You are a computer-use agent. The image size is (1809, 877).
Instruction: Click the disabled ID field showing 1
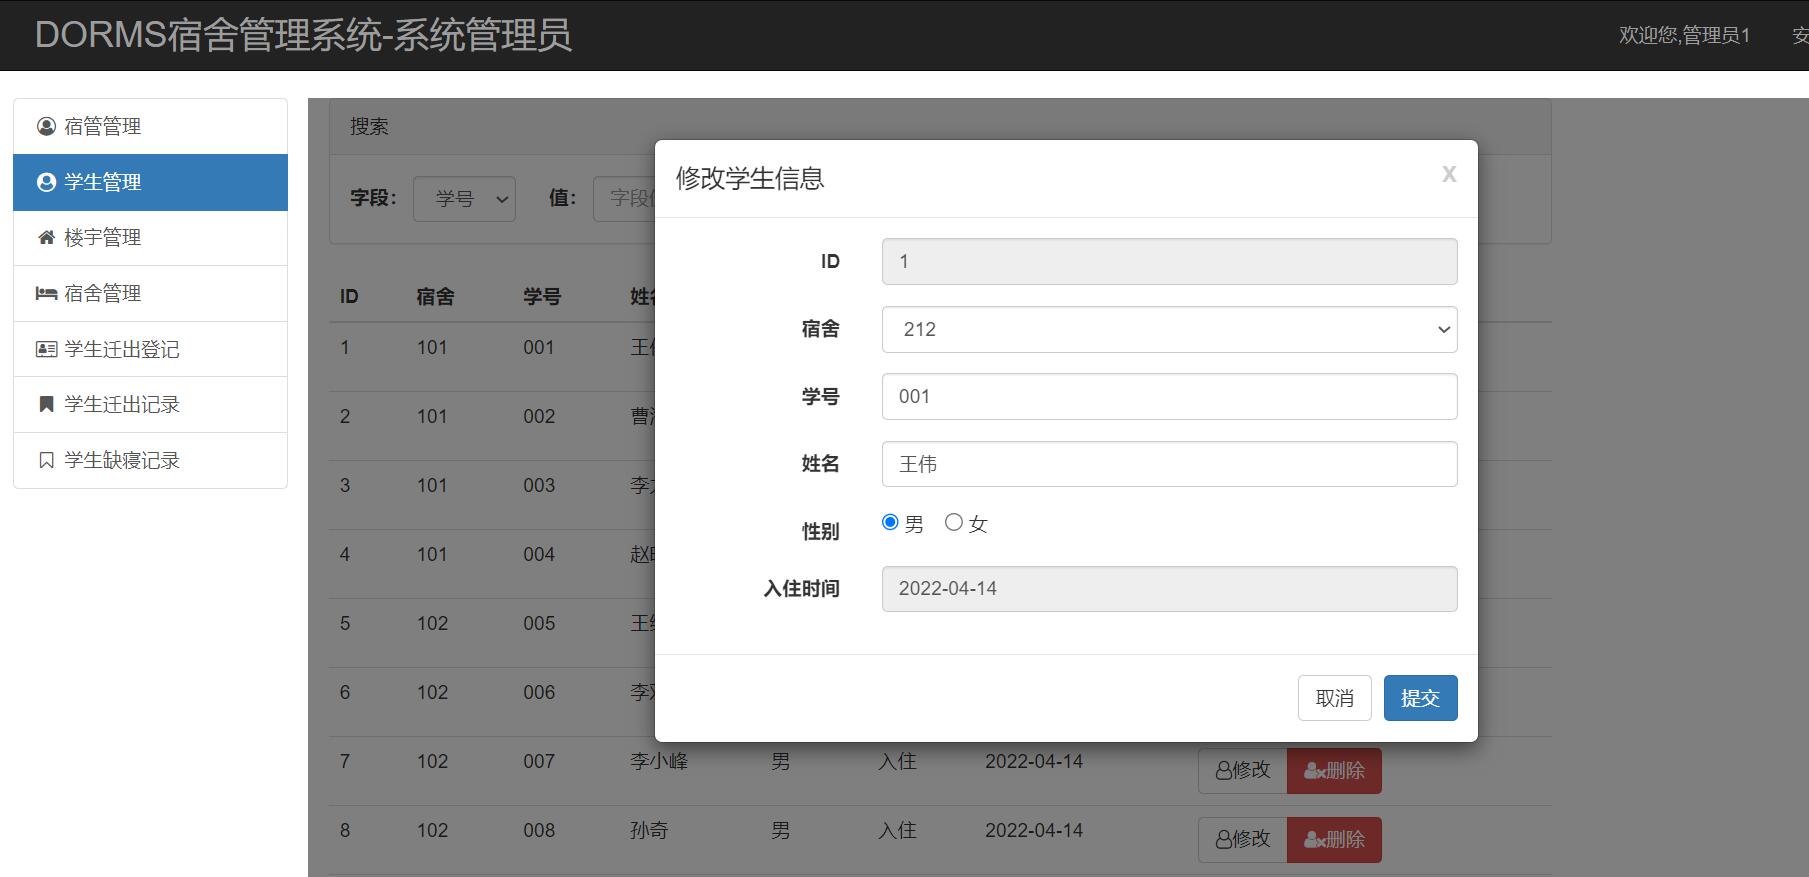tap(1169, 261)
